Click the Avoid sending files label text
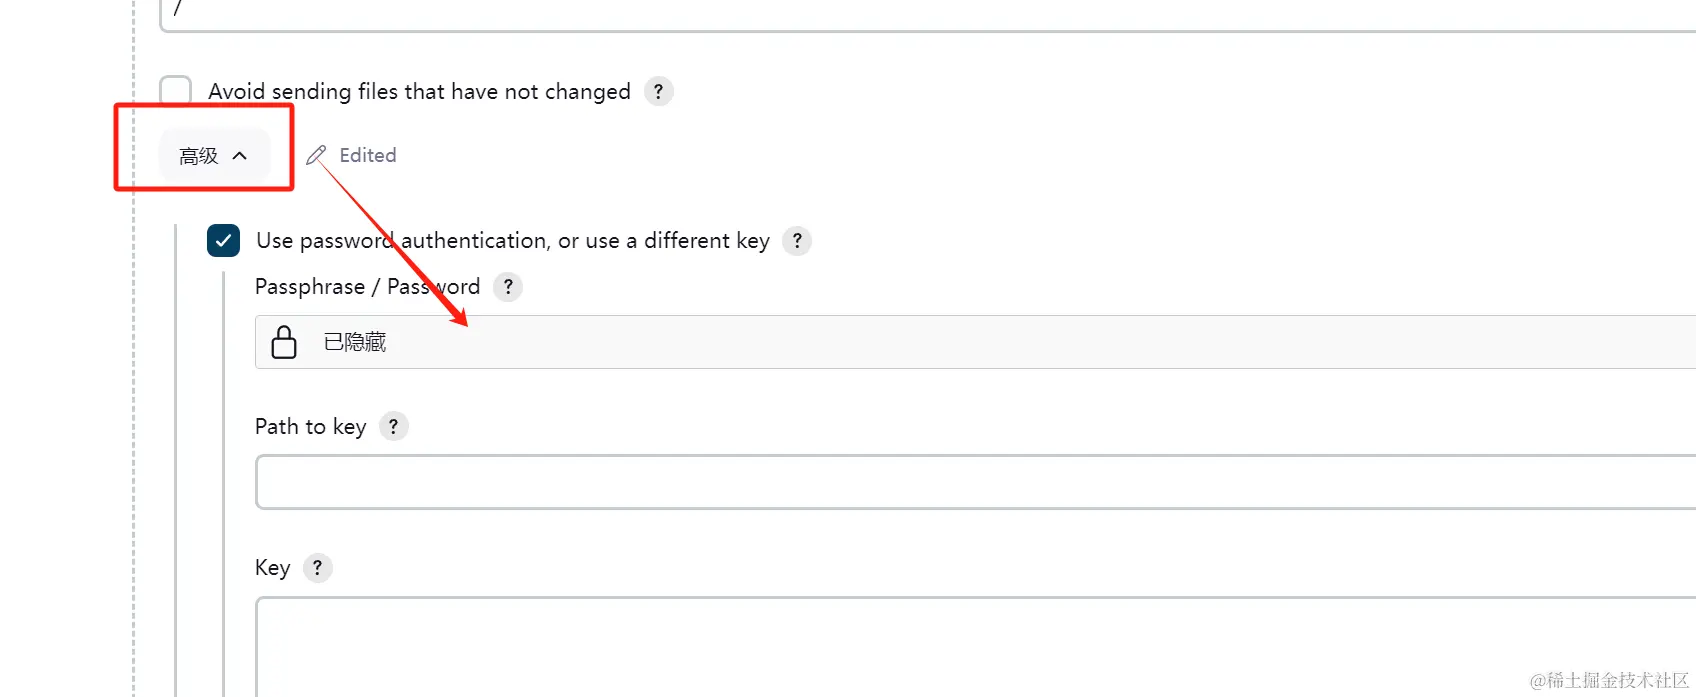Image resolution: width=1696 pixels, height=697 pixels. (x=419, y=91)
